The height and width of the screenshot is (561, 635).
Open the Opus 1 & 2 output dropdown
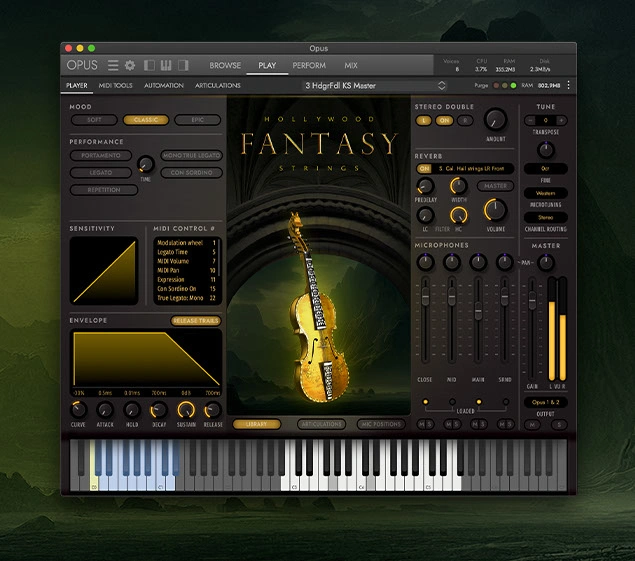[546, 402]
